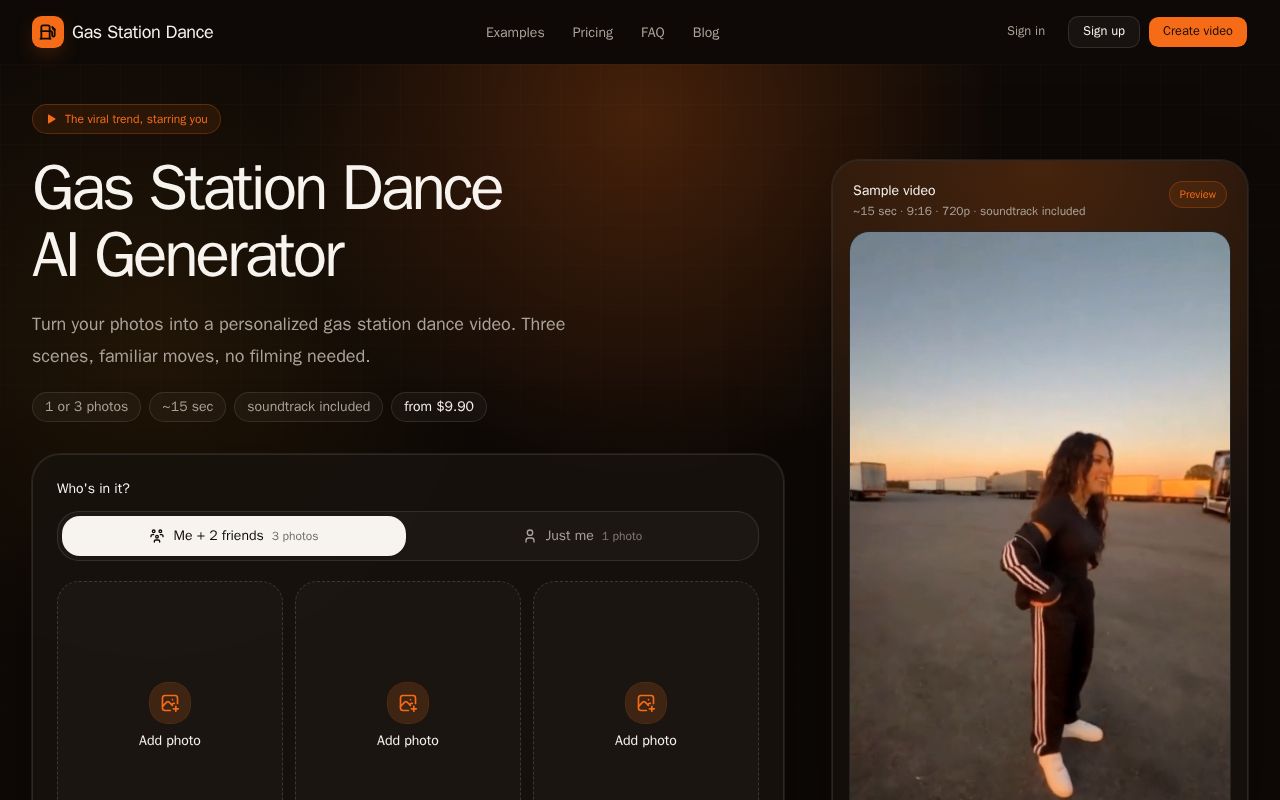Click the "9:16 · 720p" sample video details line
This screenshot has height=800, width=1280.
click(969, 211)
